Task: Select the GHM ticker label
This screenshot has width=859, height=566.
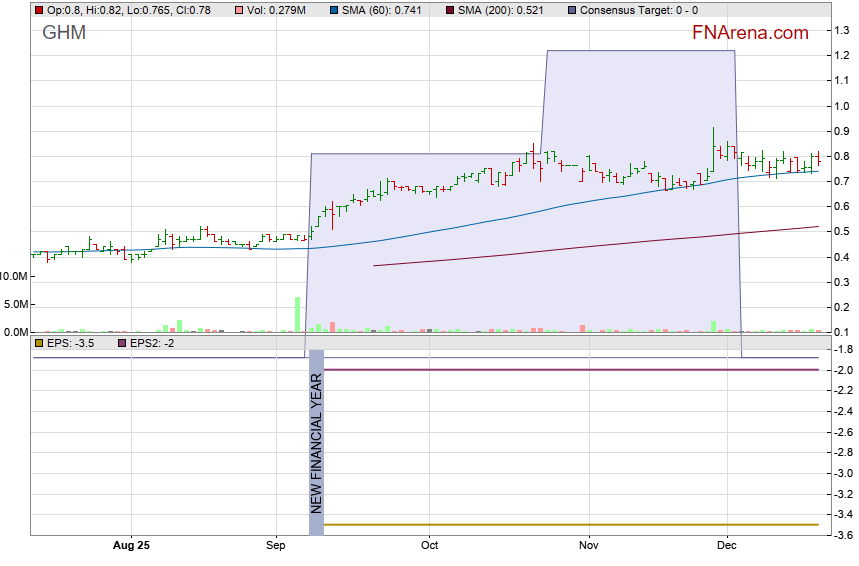Action: (x=64, y=33)
